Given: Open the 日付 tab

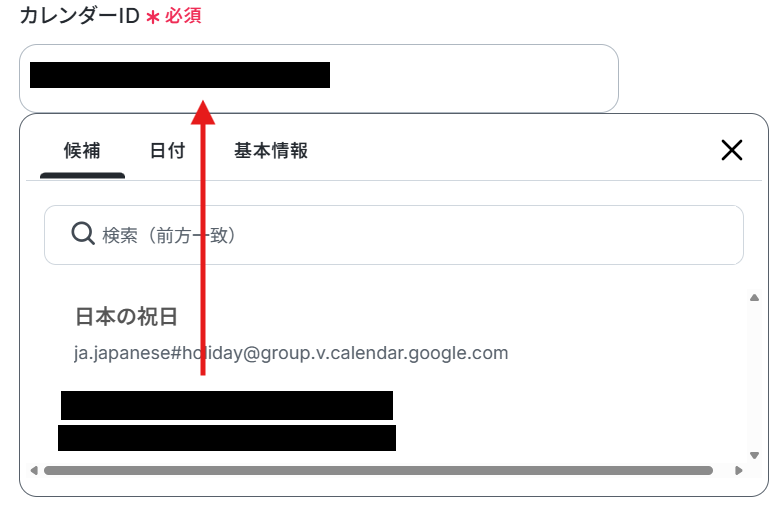Looking at the screenshot, I should click(168, 151).
